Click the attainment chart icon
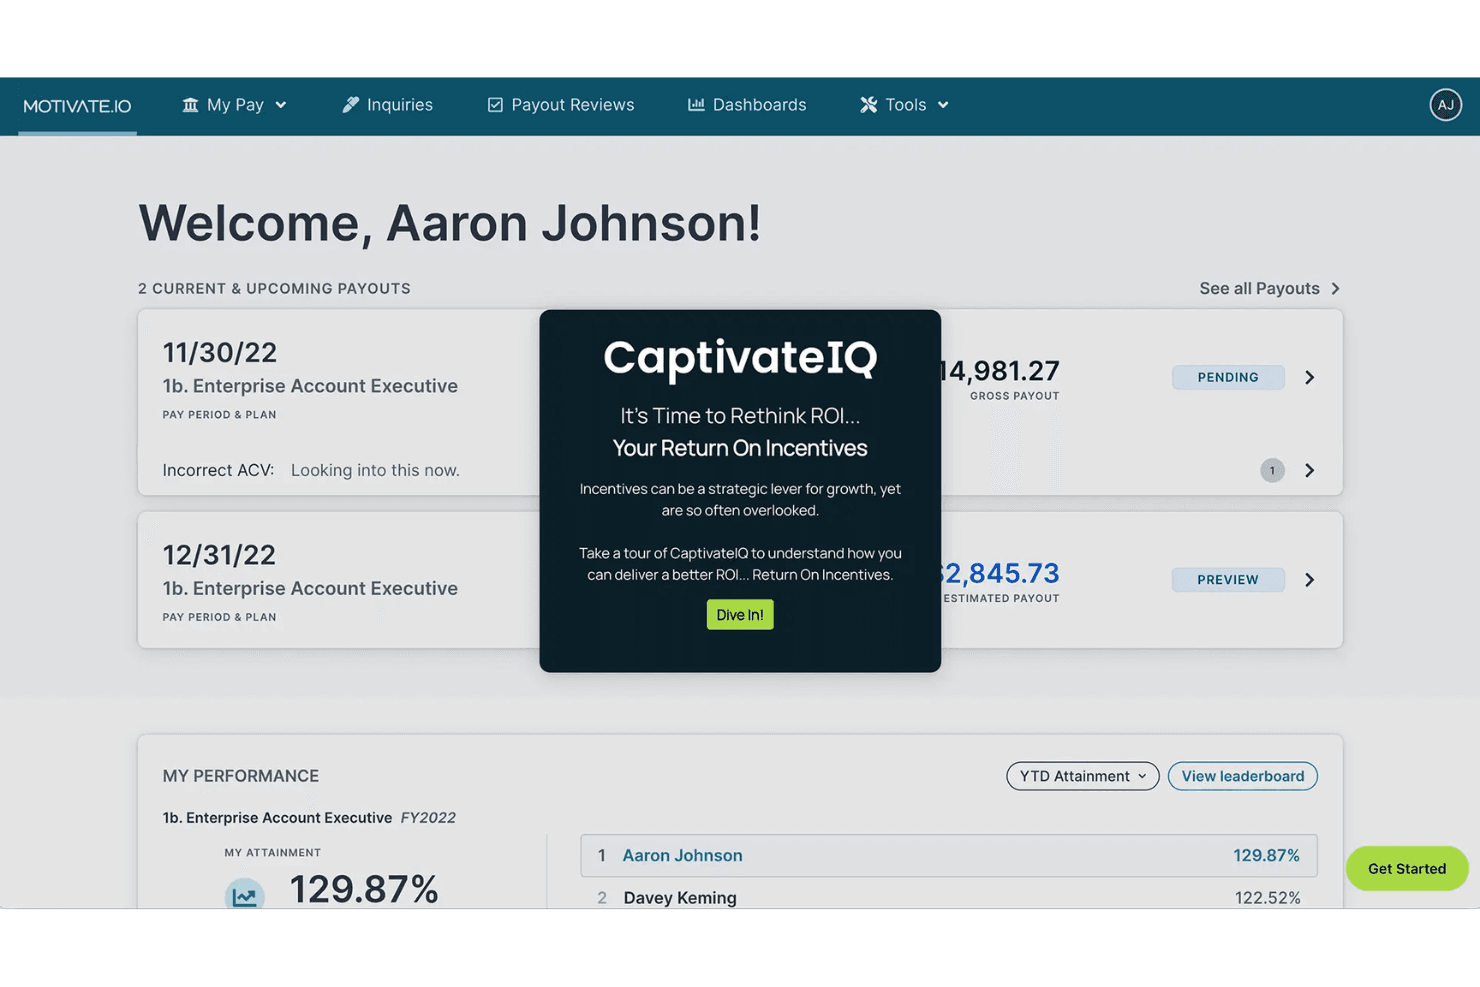This screenshot has width=1480, height=987. [244, 895]
